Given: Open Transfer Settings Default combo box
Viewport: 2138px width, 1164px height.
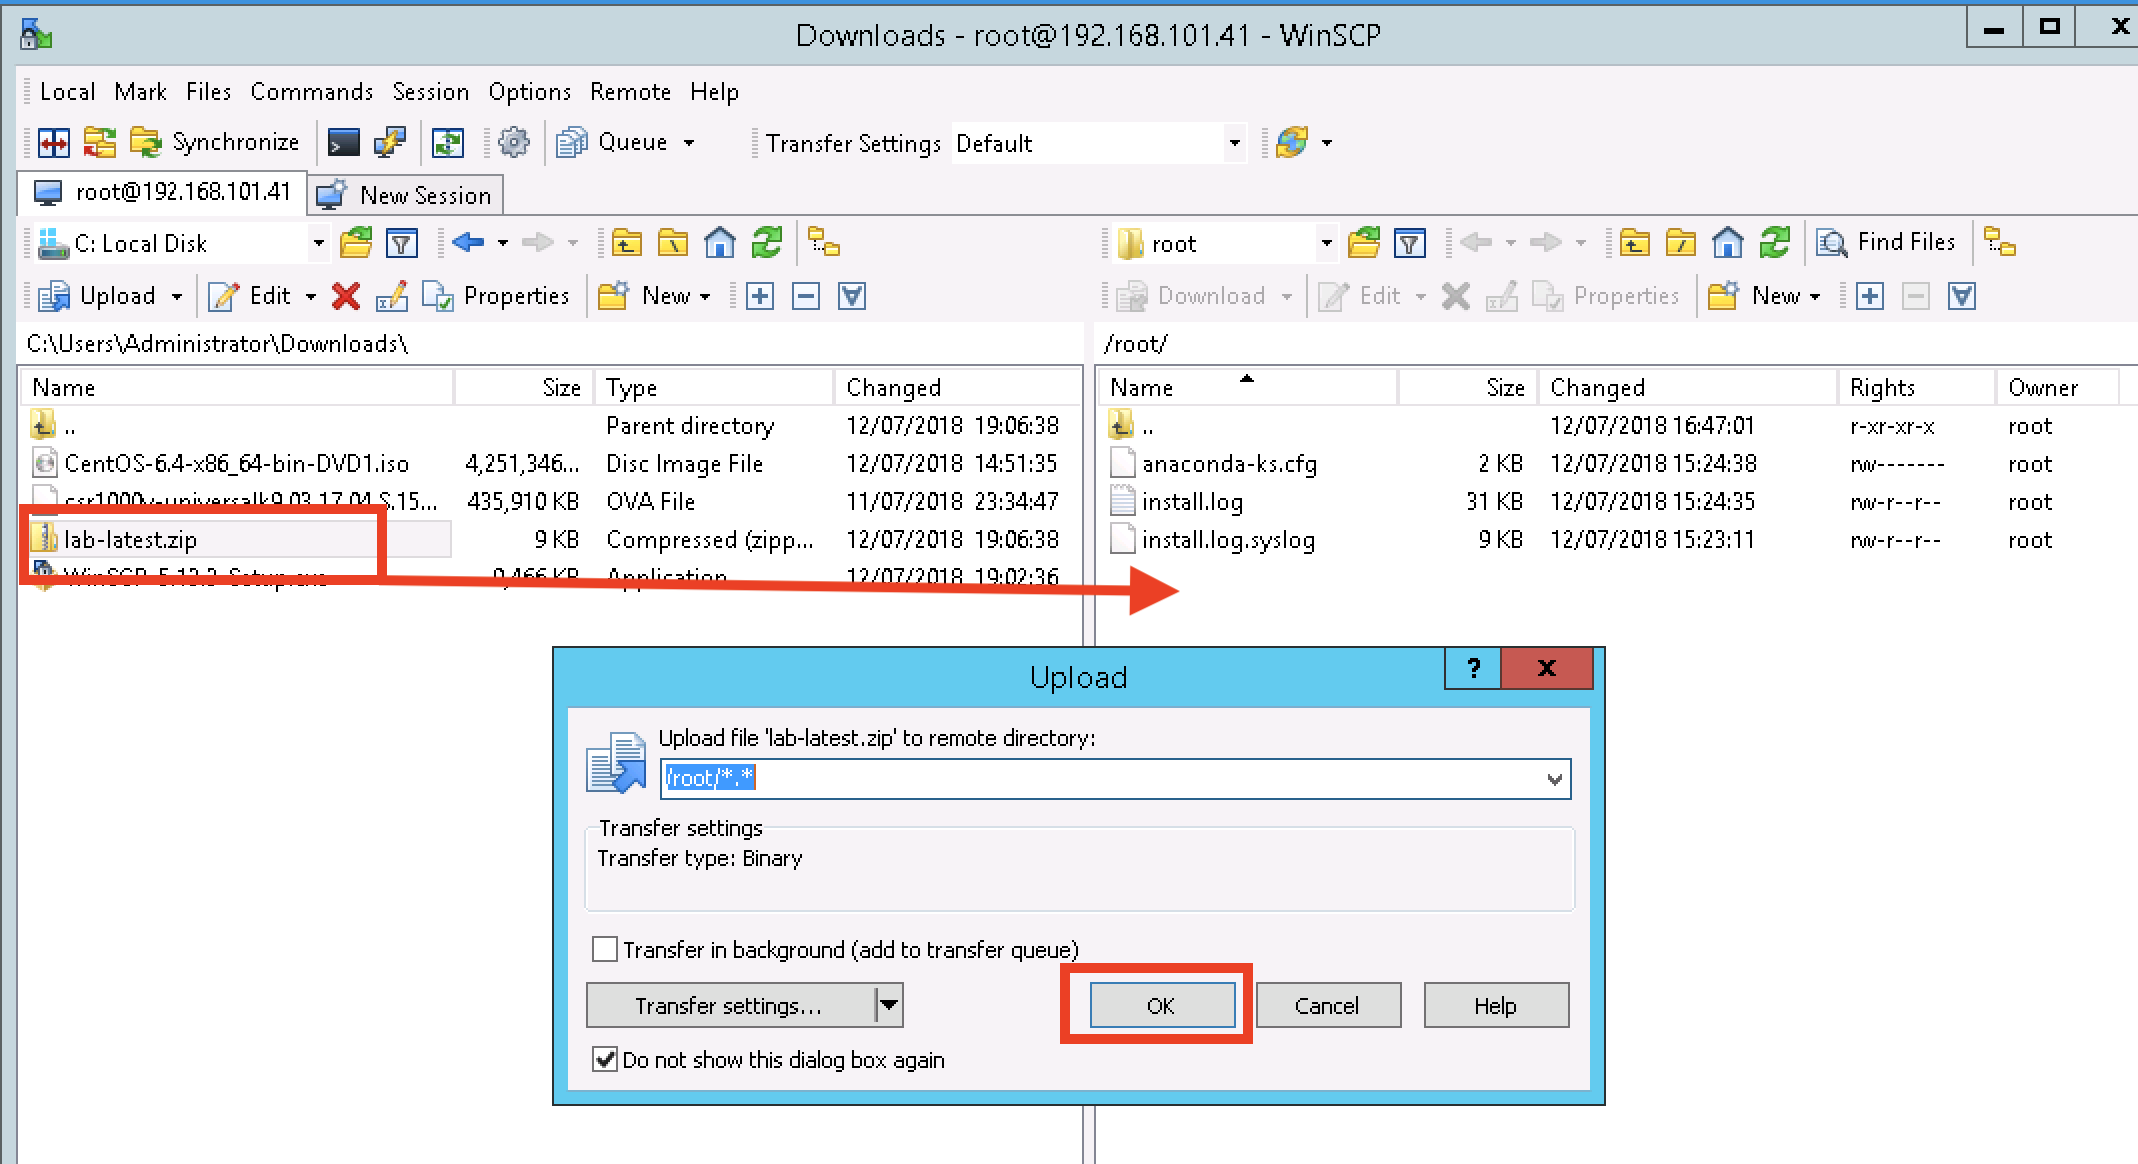Looking at the screenshot, I should click(1098, 143).
